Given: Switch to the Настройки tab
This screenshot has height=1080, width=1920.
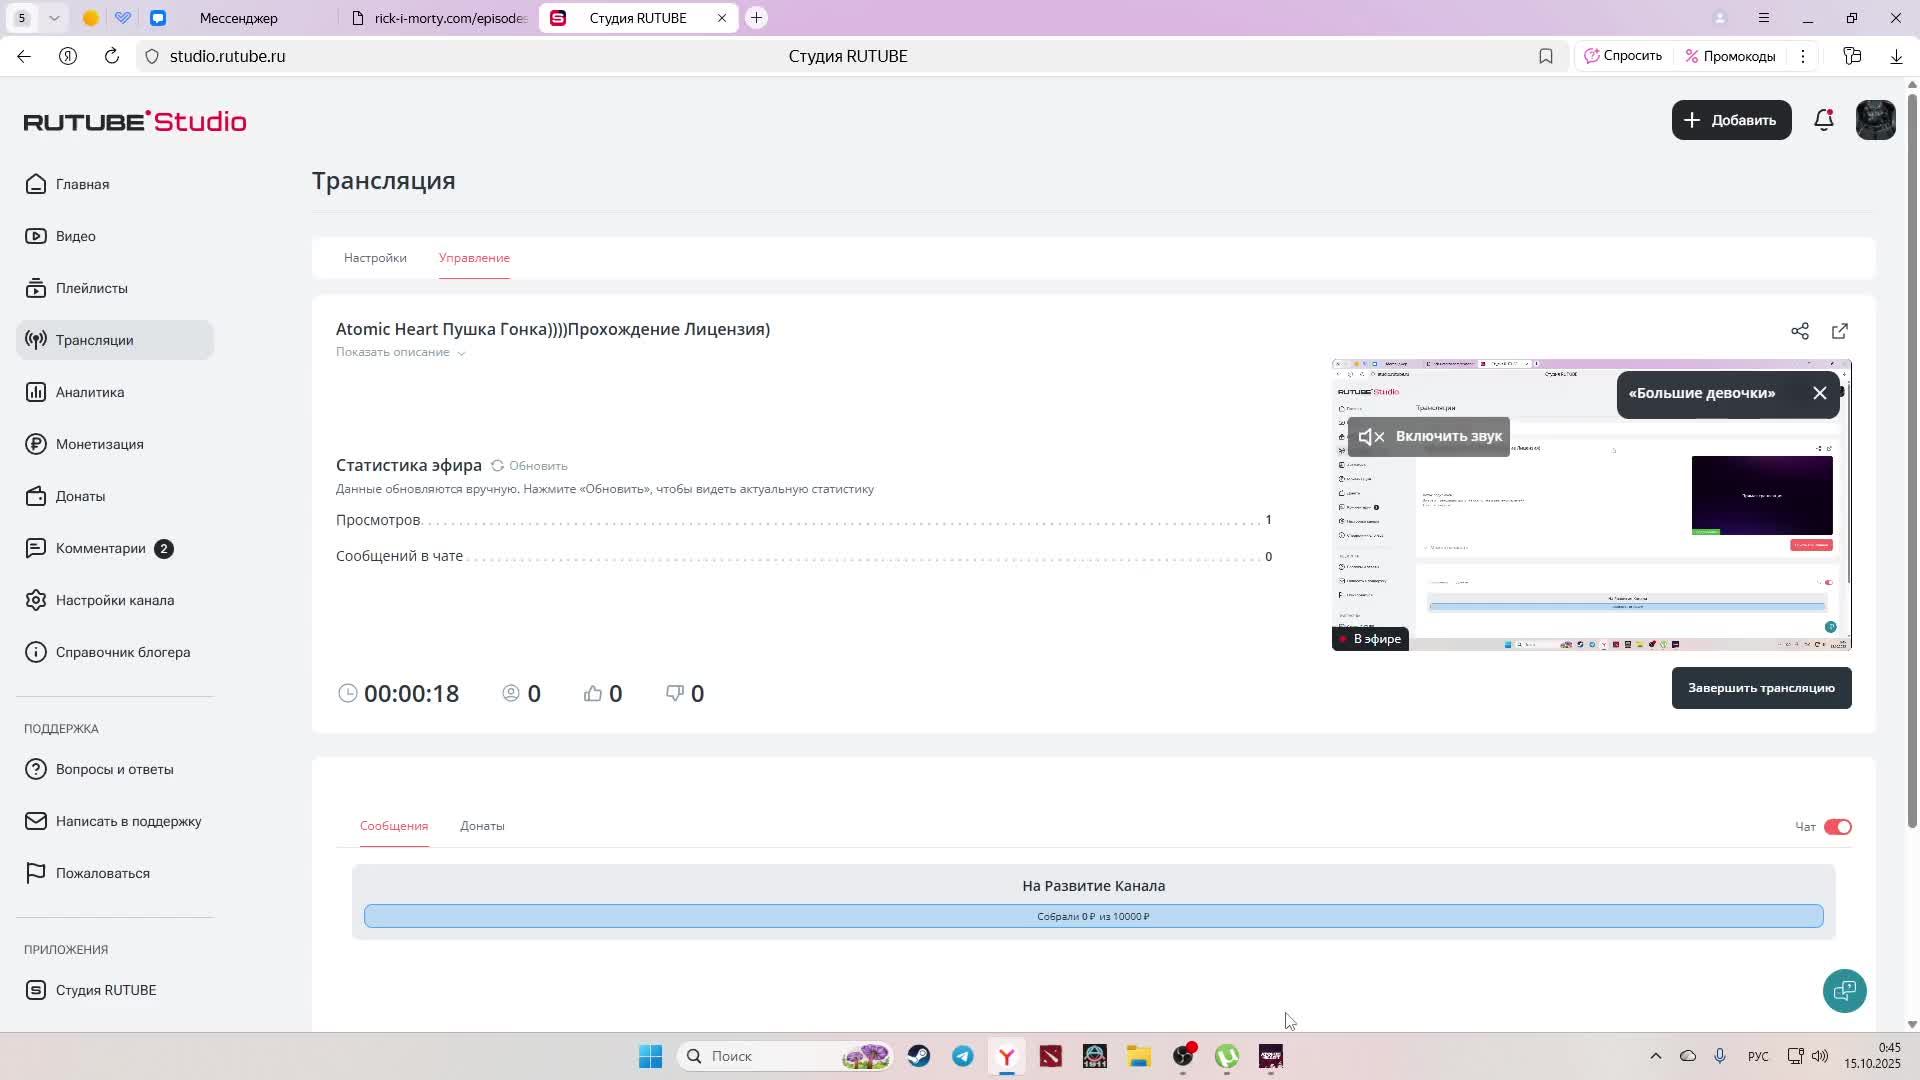Looking at the screenshot, I should point(375,258).
